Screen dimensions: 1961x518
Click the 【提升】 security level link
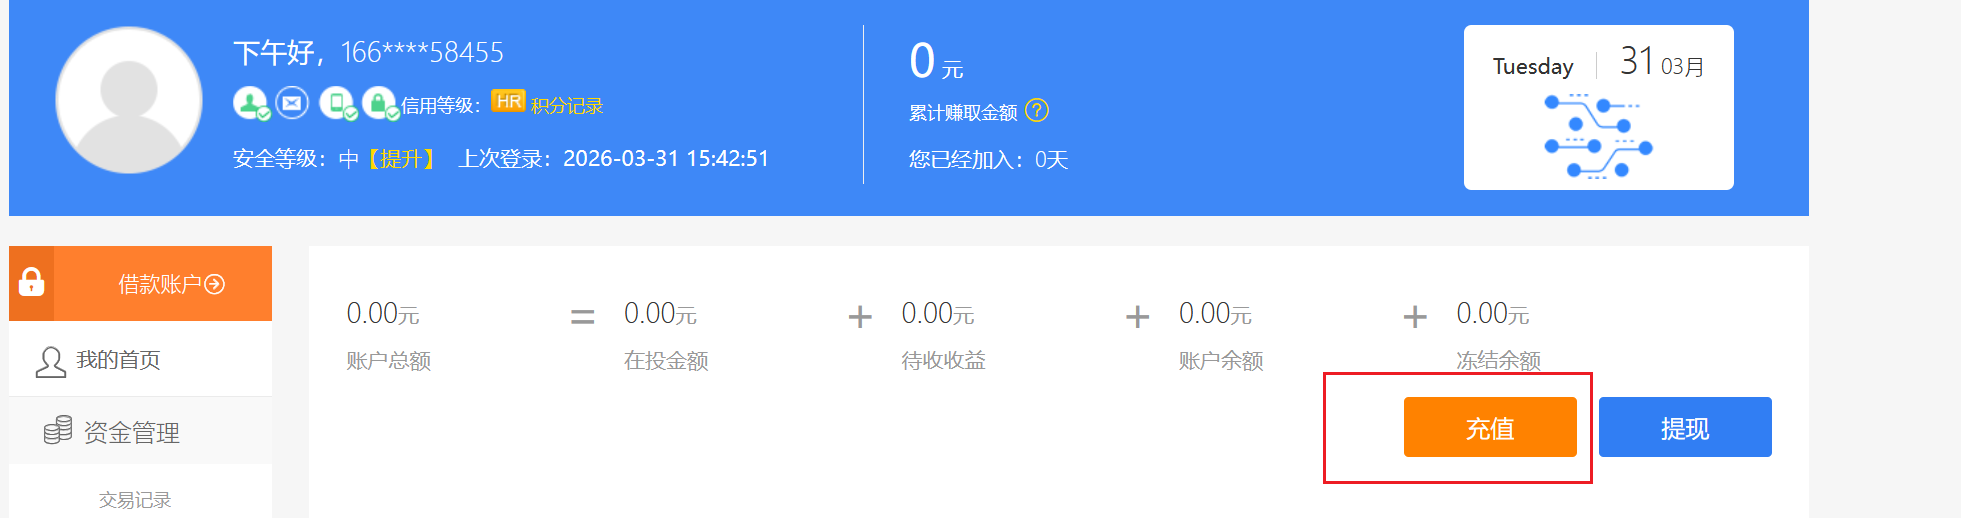click(401, 159)
